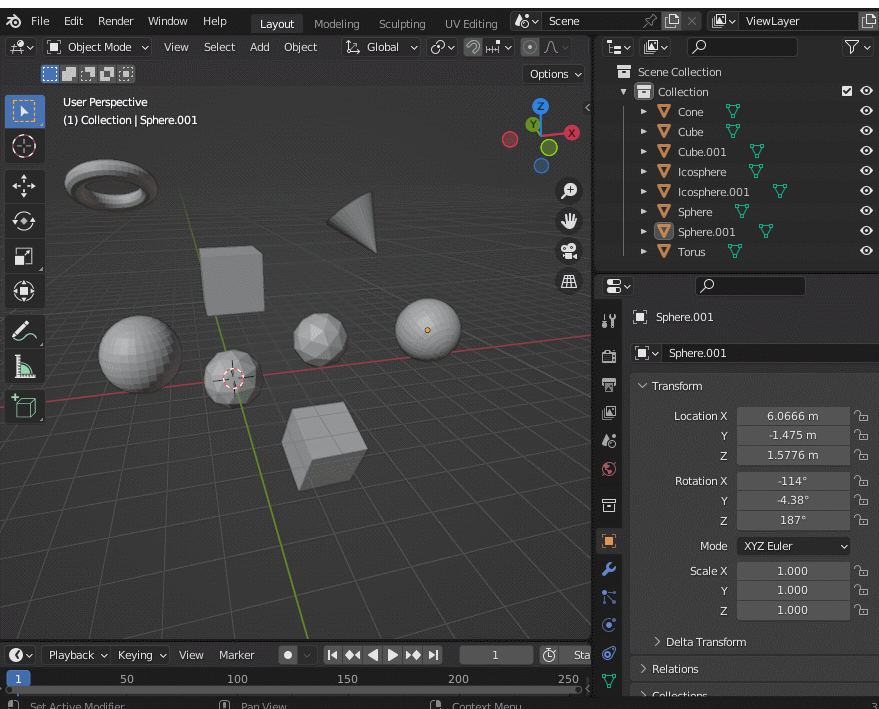Open Modifier Properties with the wrench icon

[x=609, y=569]
